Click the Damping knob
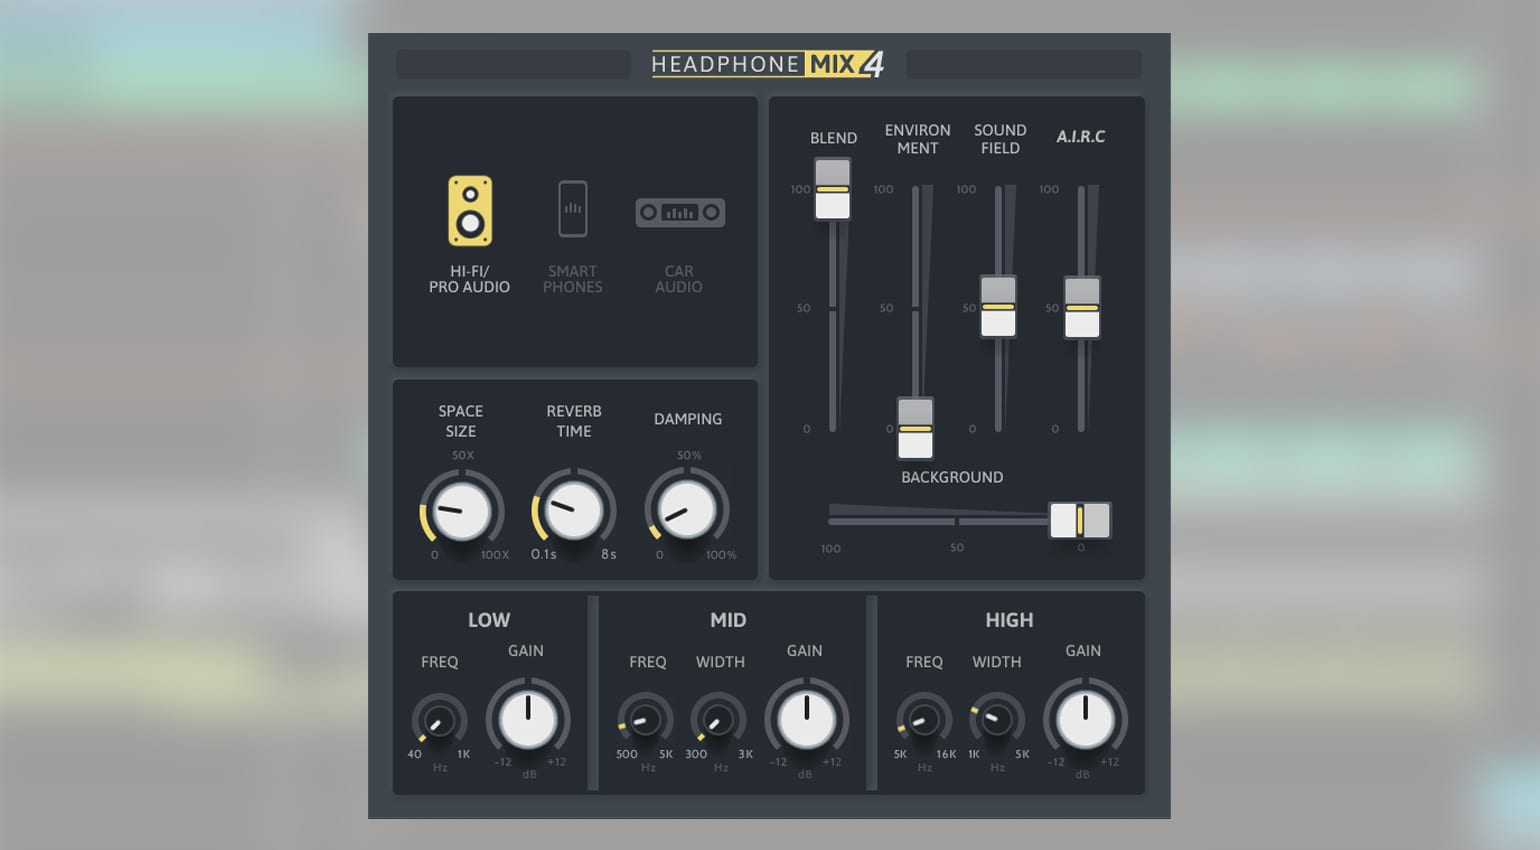The image size is (1540, 850). (687, 510)
